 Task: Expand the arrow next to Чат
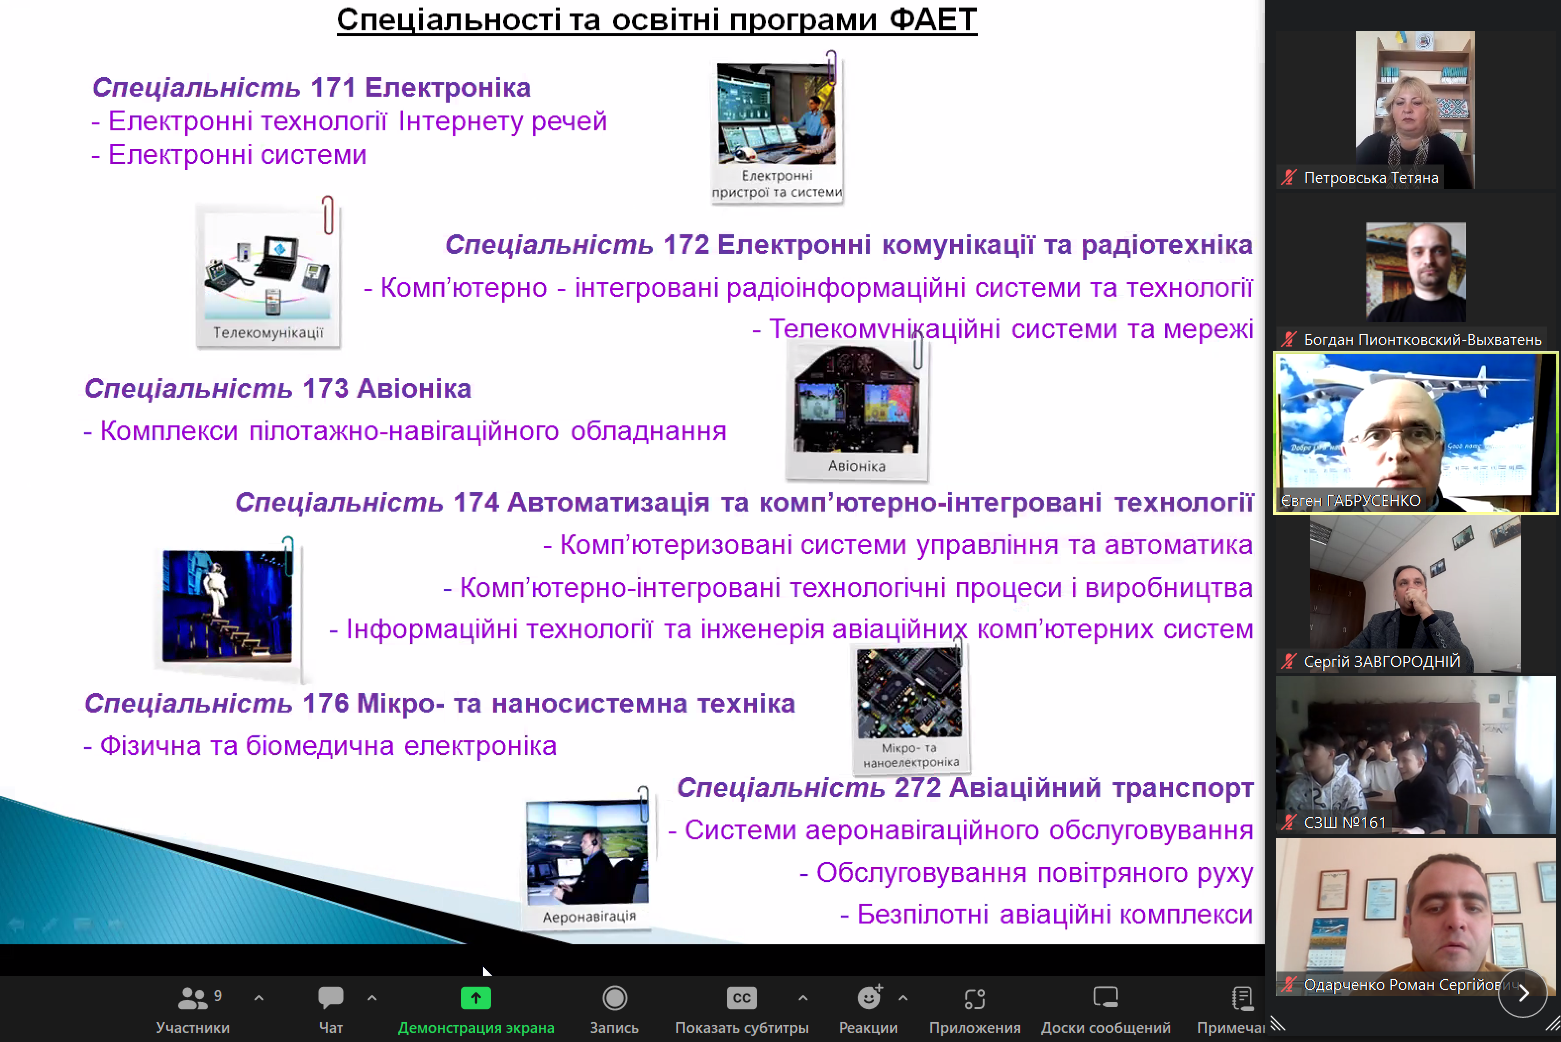point(372,998)
